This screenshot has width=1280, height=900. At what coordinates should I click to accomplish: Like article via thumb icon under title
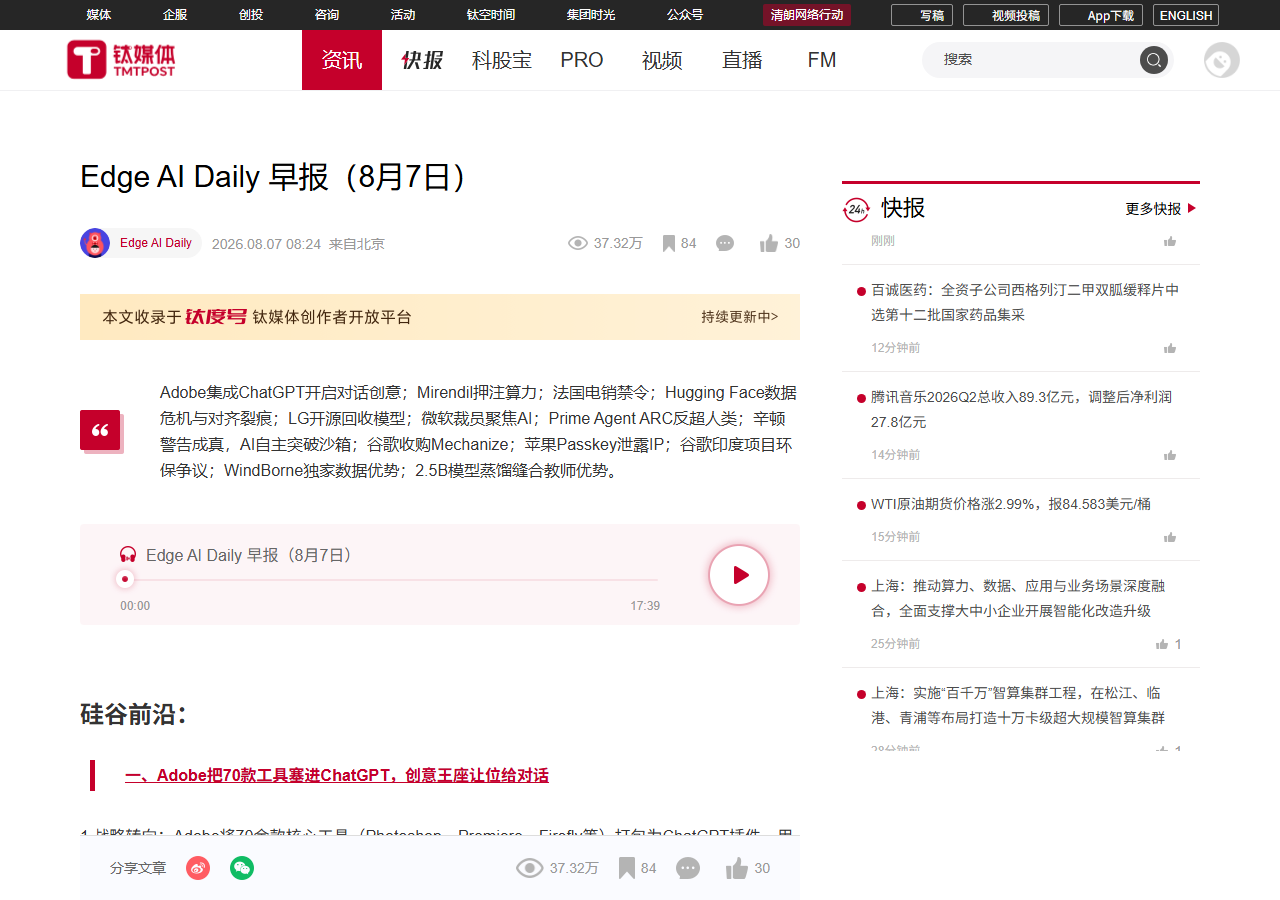pos(769,243)
